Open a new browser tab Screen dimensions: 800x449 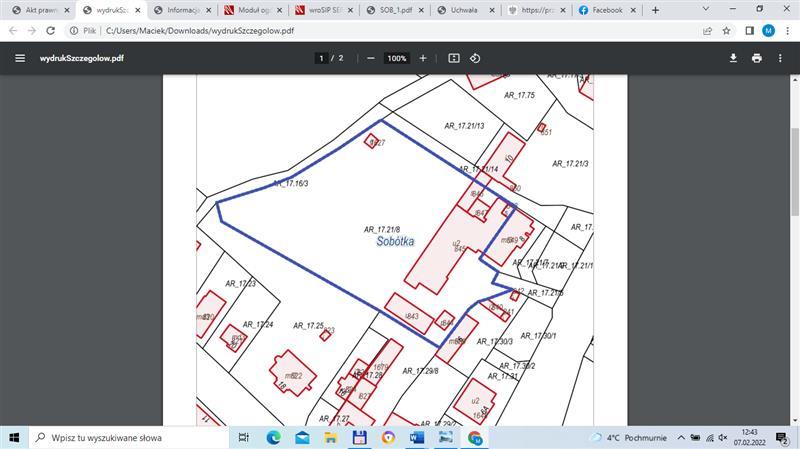(x=656, y=10)
